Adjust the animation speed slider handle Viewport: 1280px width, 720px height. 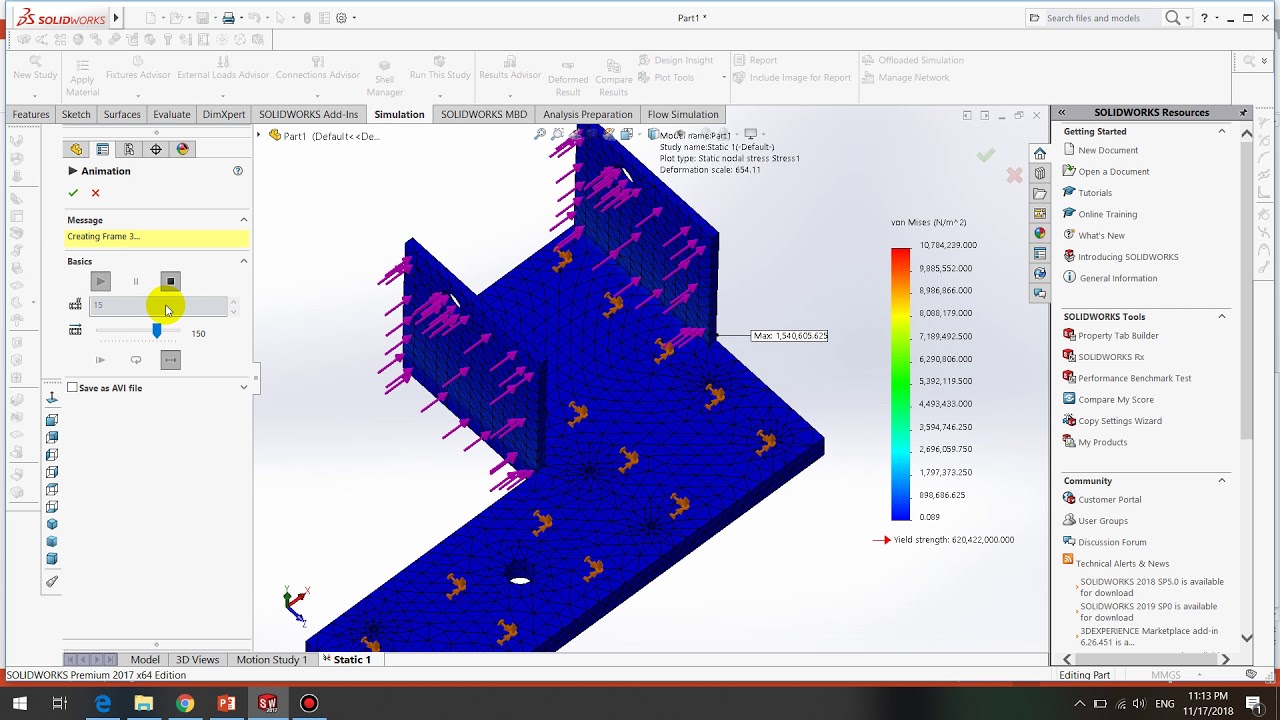pos(157,331)
